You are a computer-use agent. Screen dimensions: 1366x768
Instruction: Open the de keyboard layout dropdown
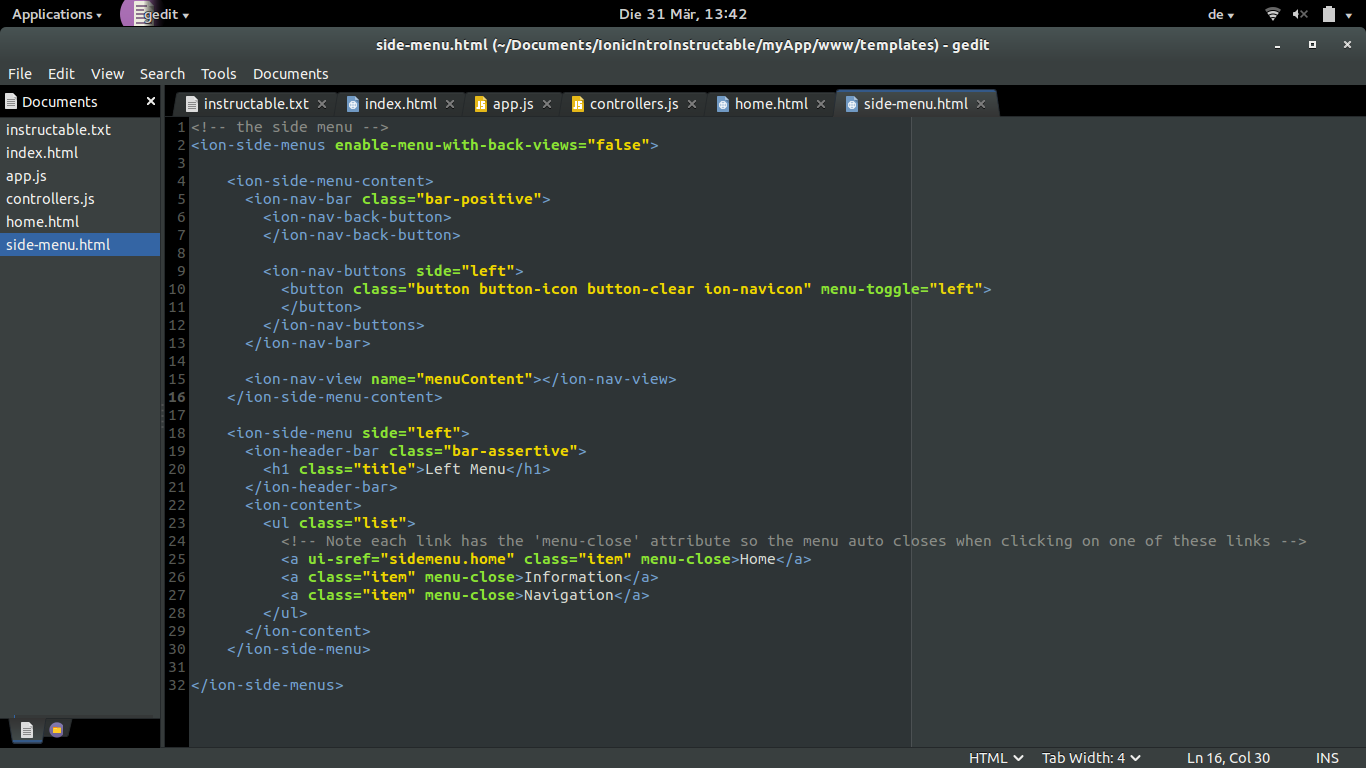click(1221, 14)
